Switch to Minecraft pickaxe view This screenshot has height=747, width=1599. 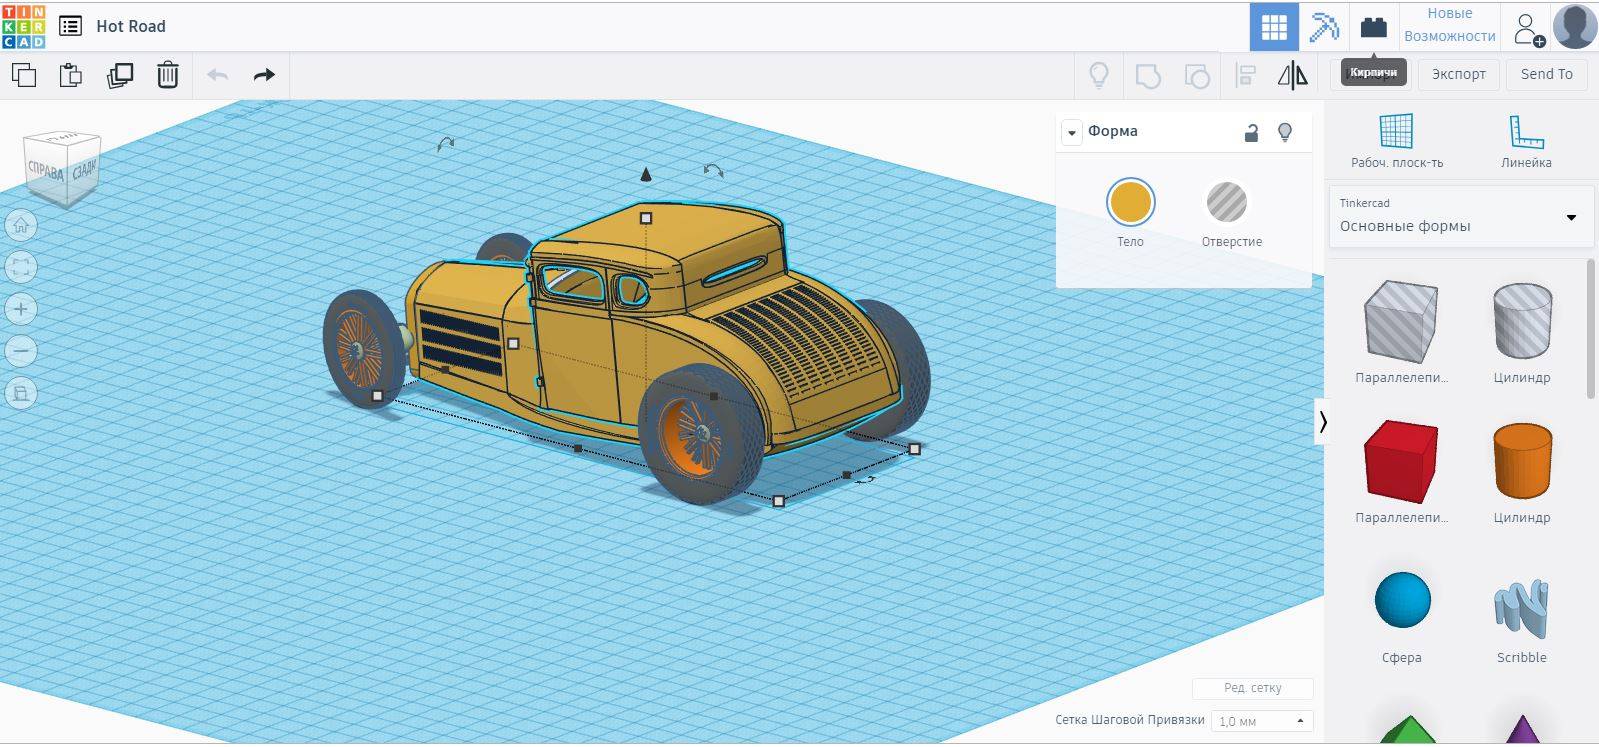[x=1324, y=27]
